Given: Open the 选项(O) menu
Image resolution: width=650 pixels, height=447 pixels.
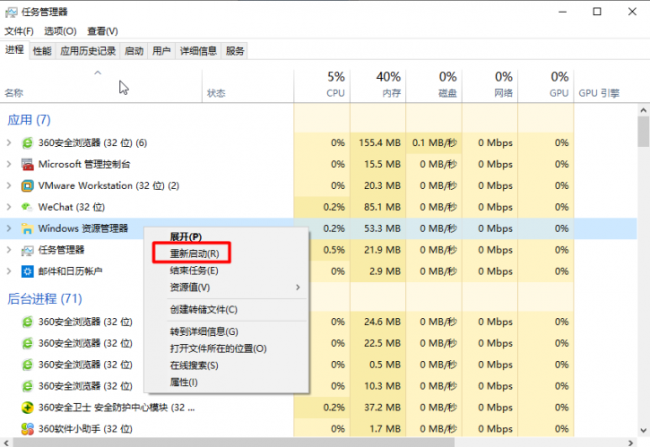Looking at the screenshot, I should tap(61, 31).
